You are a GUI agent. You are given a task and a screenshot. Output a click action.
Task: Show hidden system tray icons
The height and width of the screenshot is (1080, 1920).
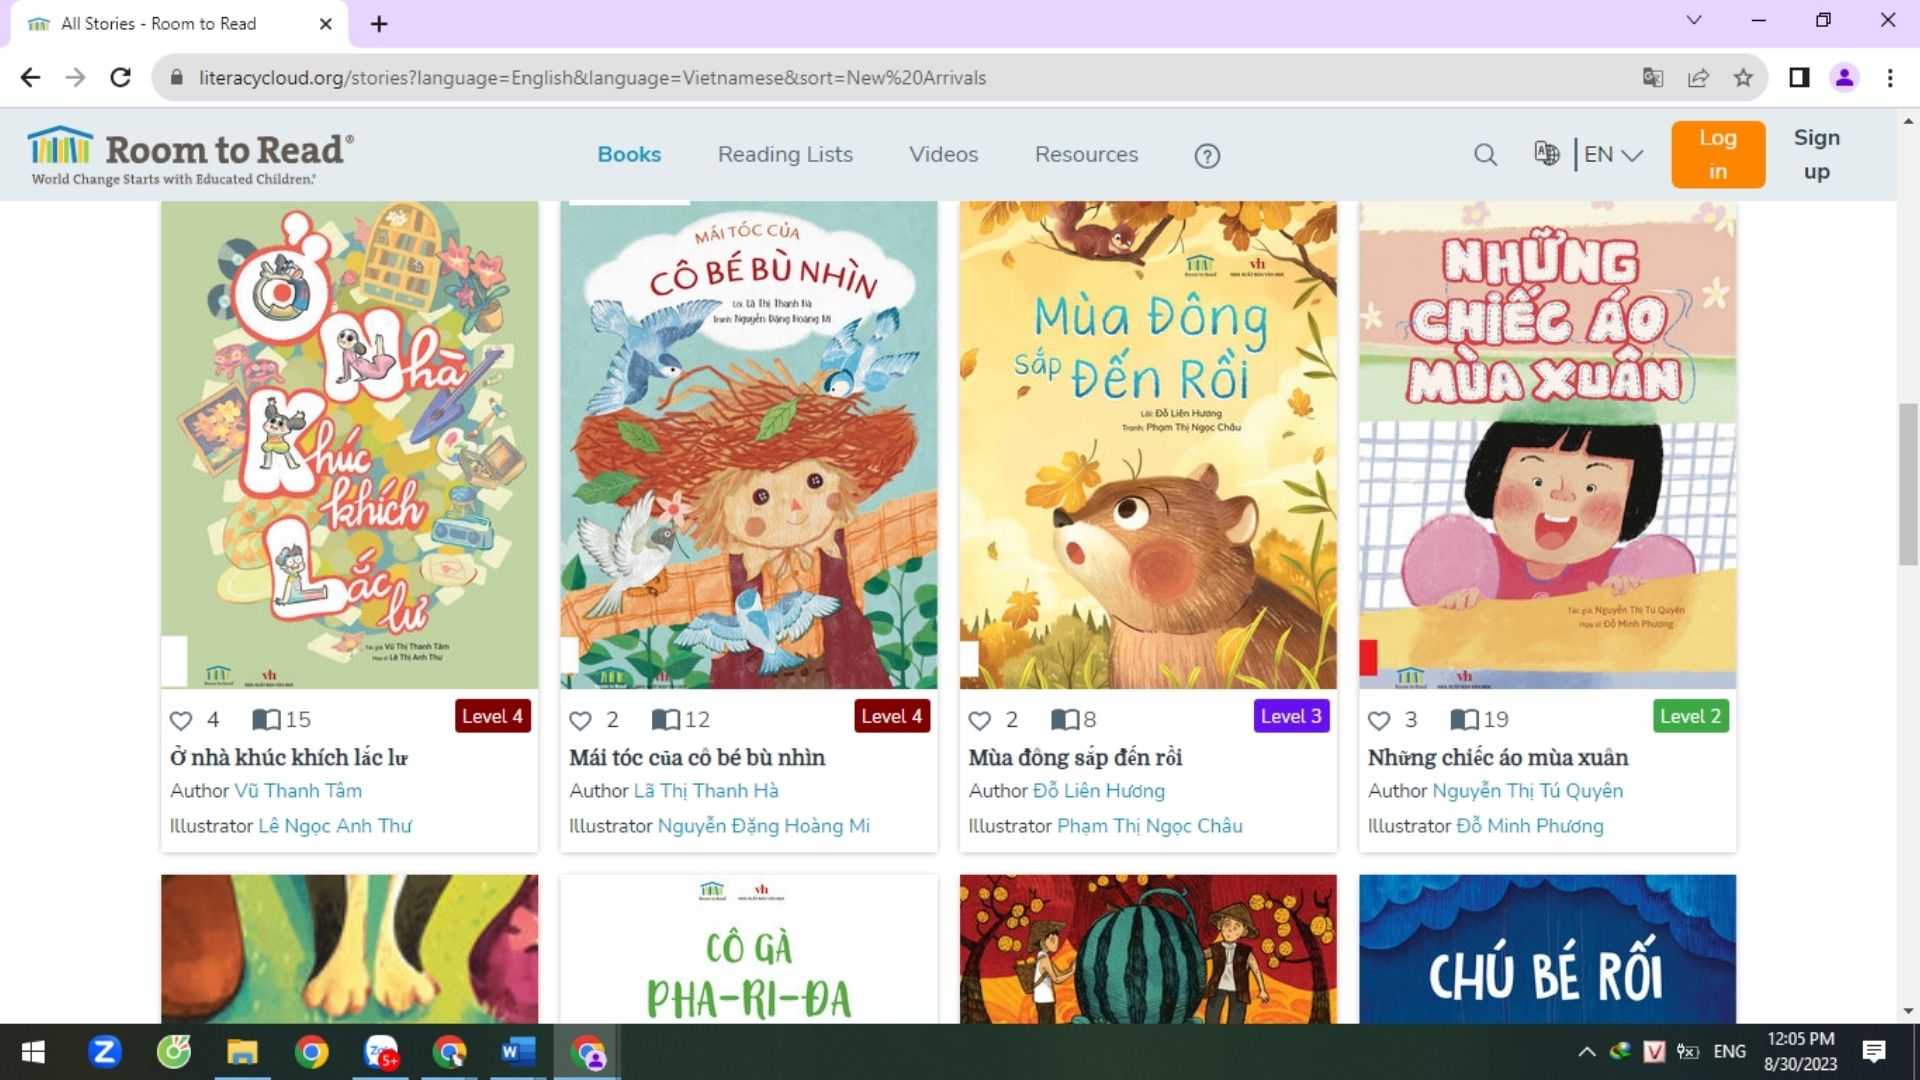point(1586,1052)
